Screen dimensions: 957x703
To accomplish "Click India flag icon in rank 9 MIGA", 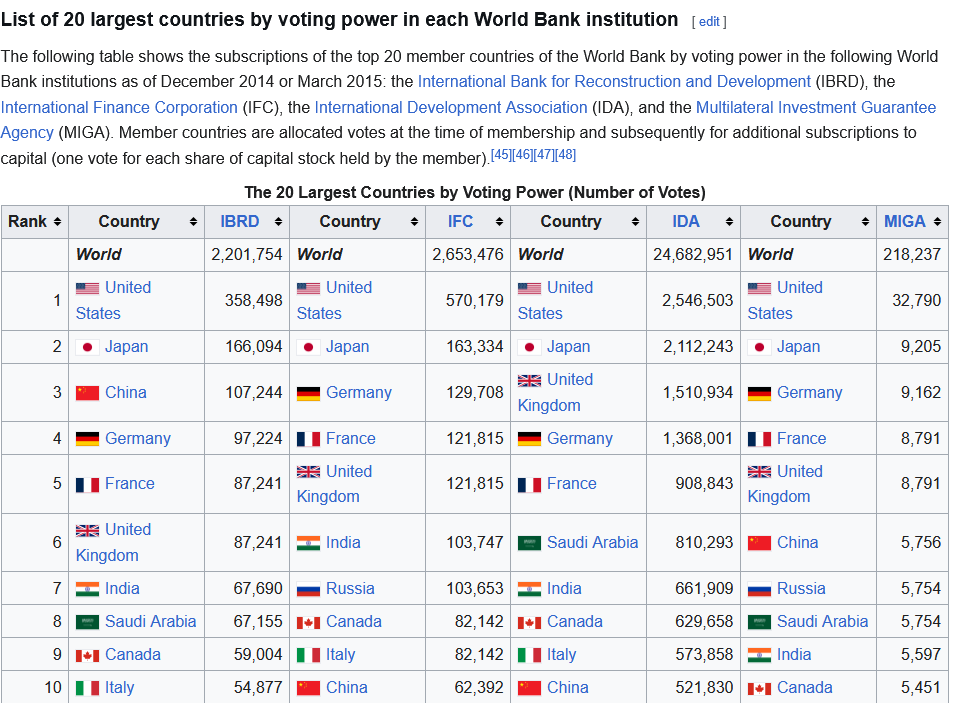I will coord(759,655).
